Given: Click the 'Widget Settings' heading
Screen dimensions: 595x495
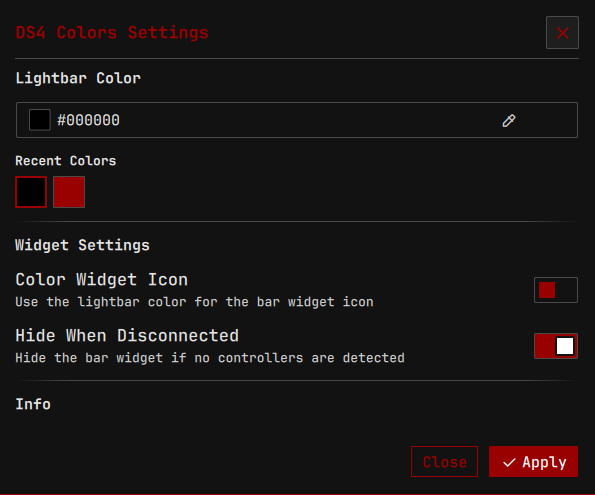Looking at the screenshot, I should pyautogui.click(x=82, y=245).
